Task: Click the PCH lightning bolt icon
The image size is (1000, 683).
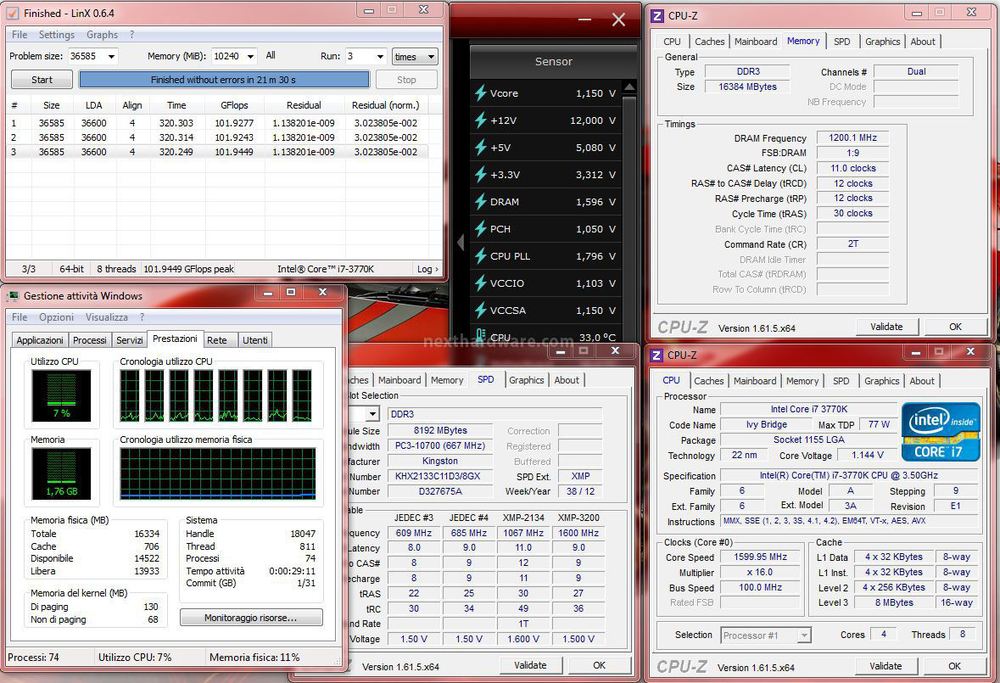Action: click(480, 228)
